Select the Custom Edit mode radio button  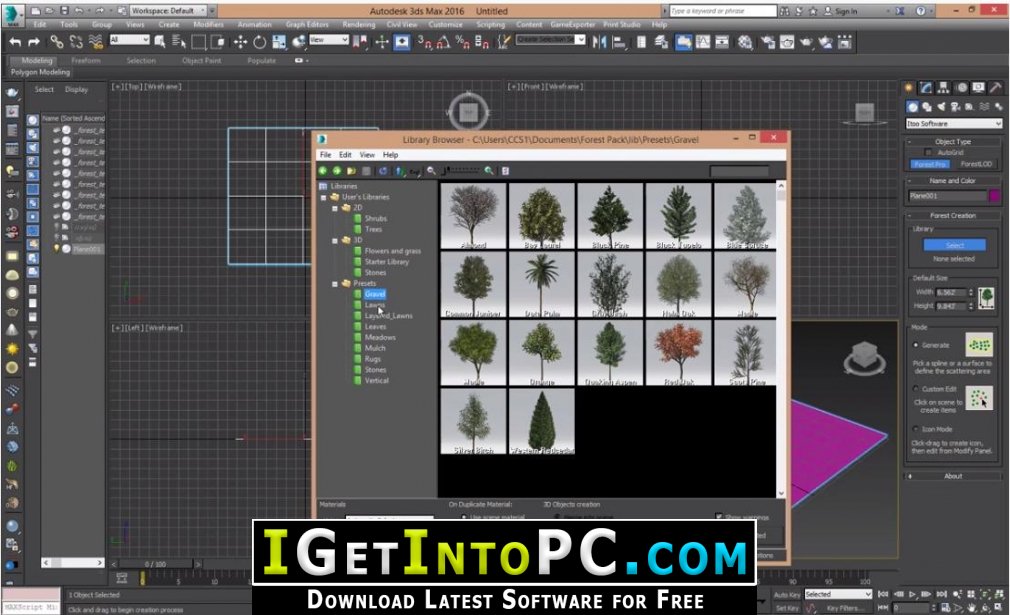pos(916,389)
